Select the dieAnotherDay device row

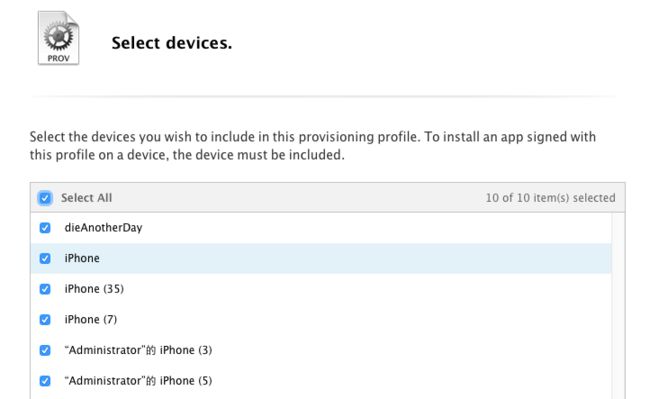coord(321,228)
